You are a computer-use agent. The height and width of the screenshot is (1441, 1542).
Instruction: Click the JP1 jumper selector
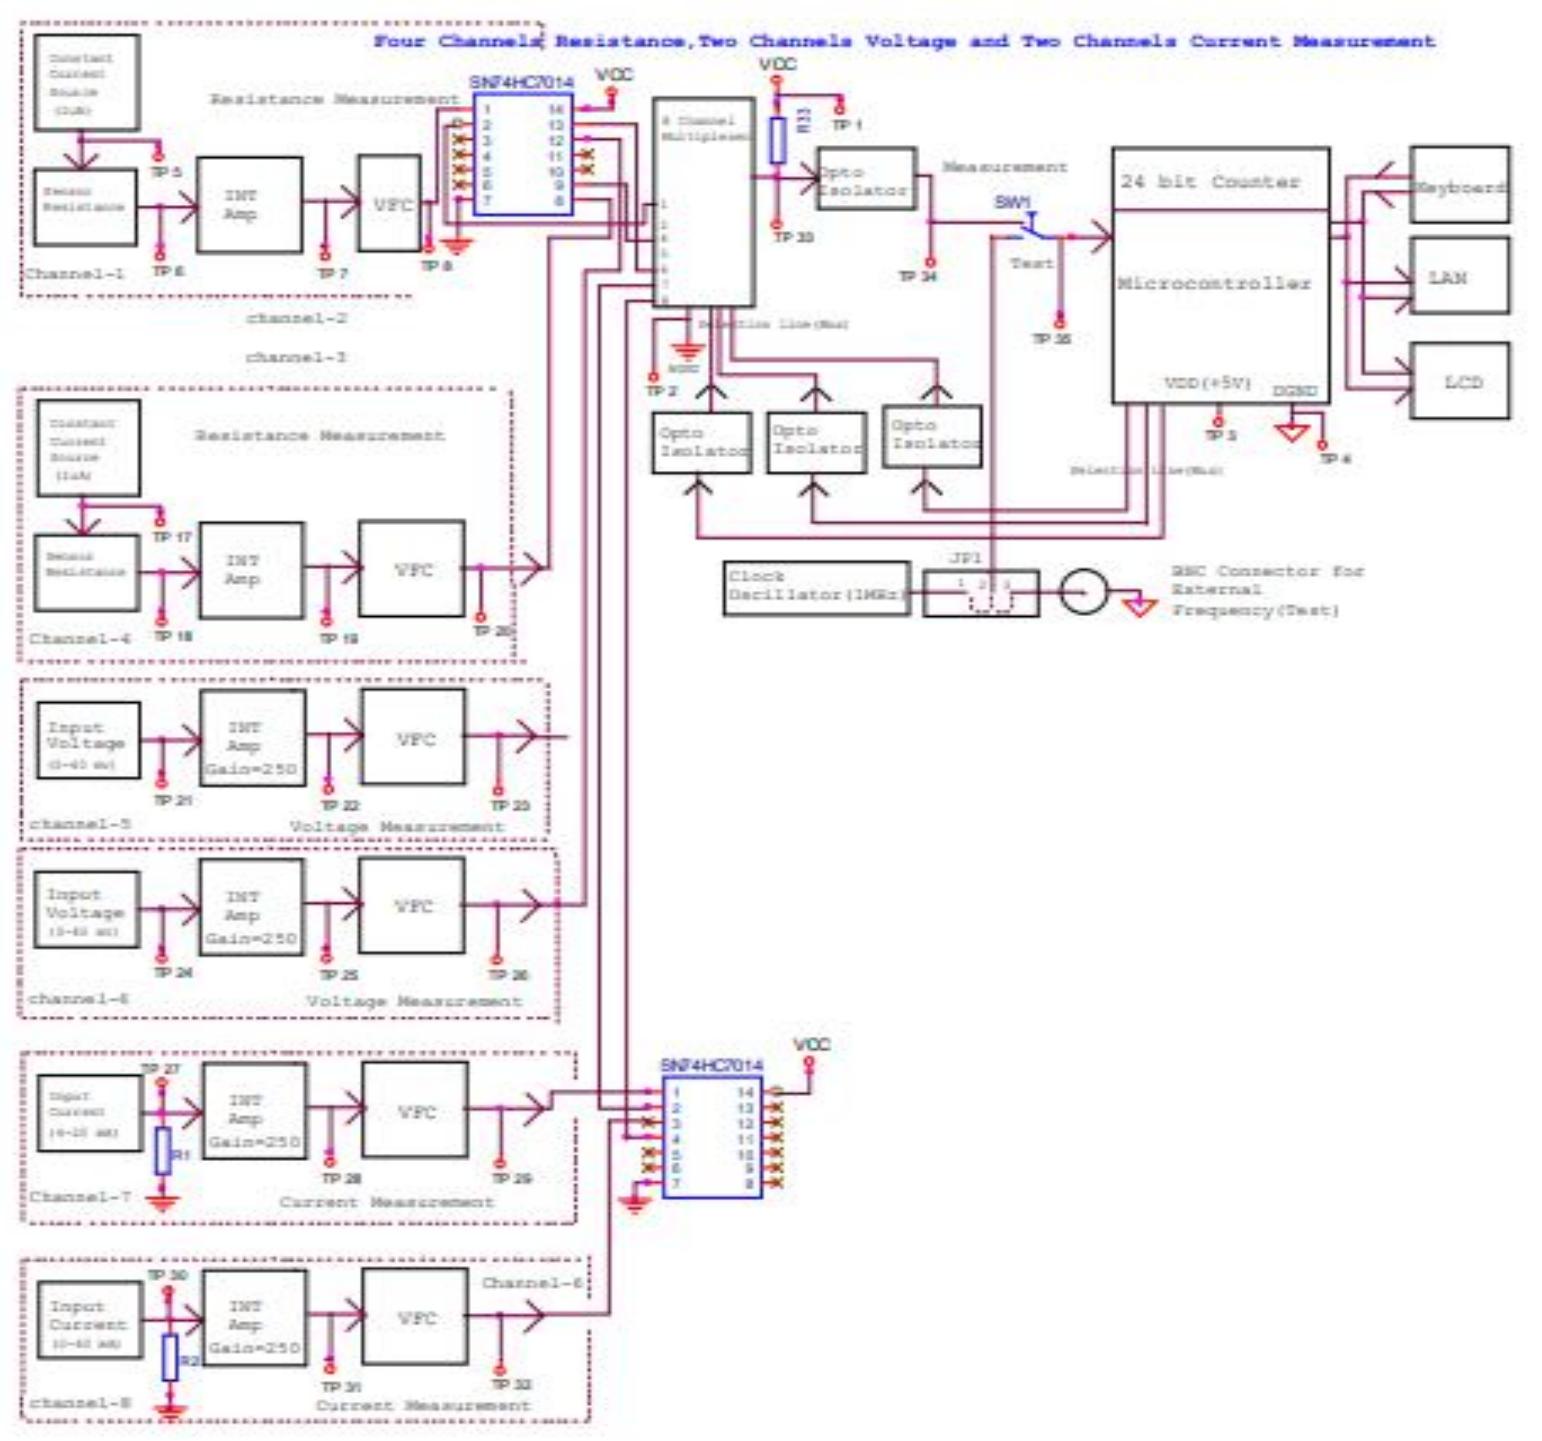[x=980, y=593]
